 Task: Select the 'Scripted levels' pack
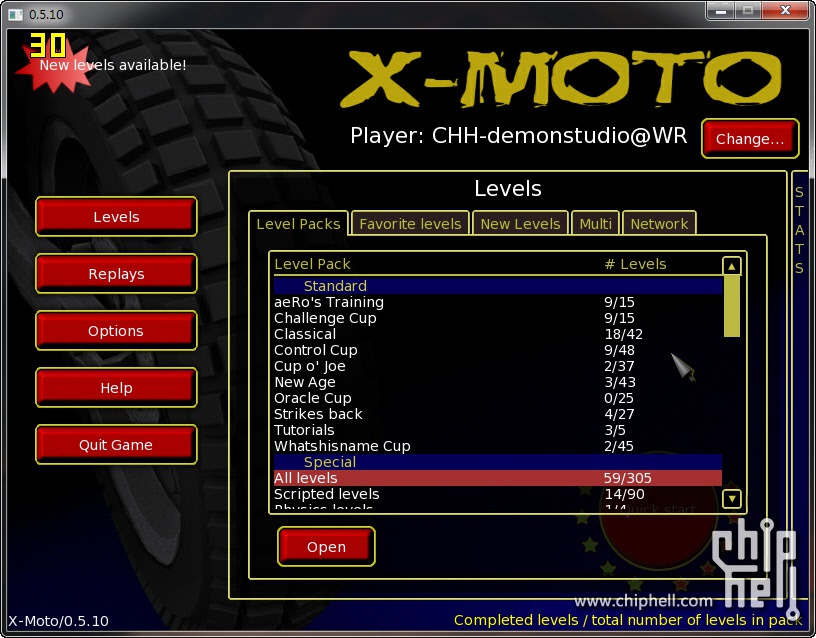click(x=498, y=494)
